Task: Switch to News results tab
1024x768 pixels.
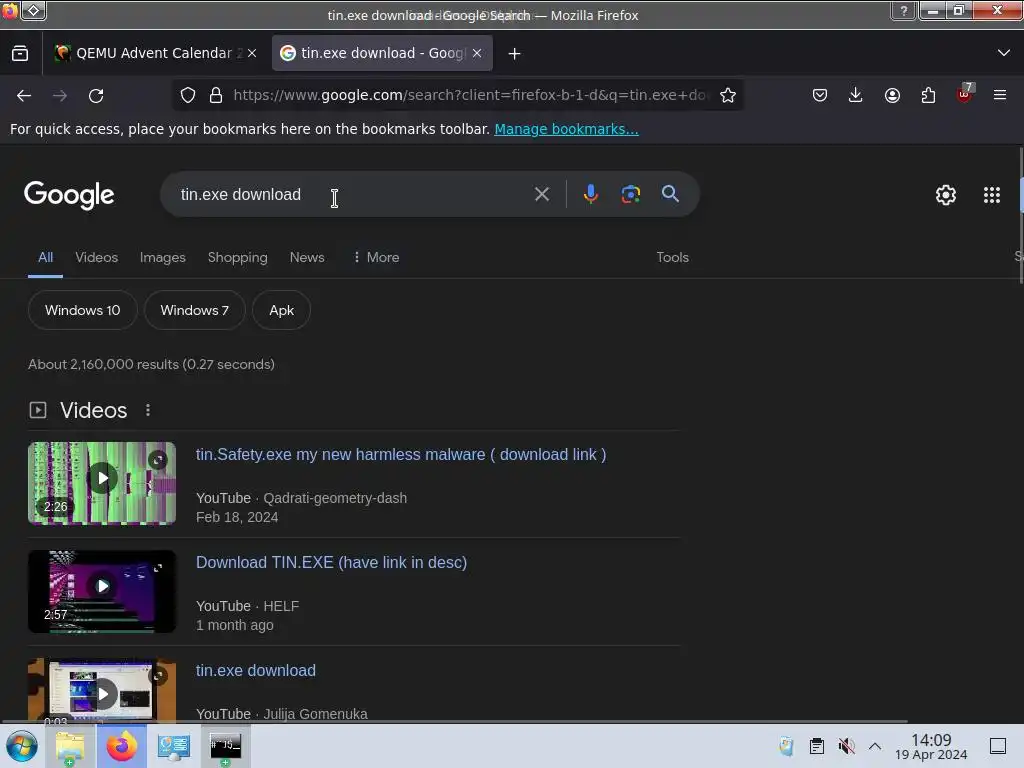Action: pyautogui.click(x=307, y=257)
